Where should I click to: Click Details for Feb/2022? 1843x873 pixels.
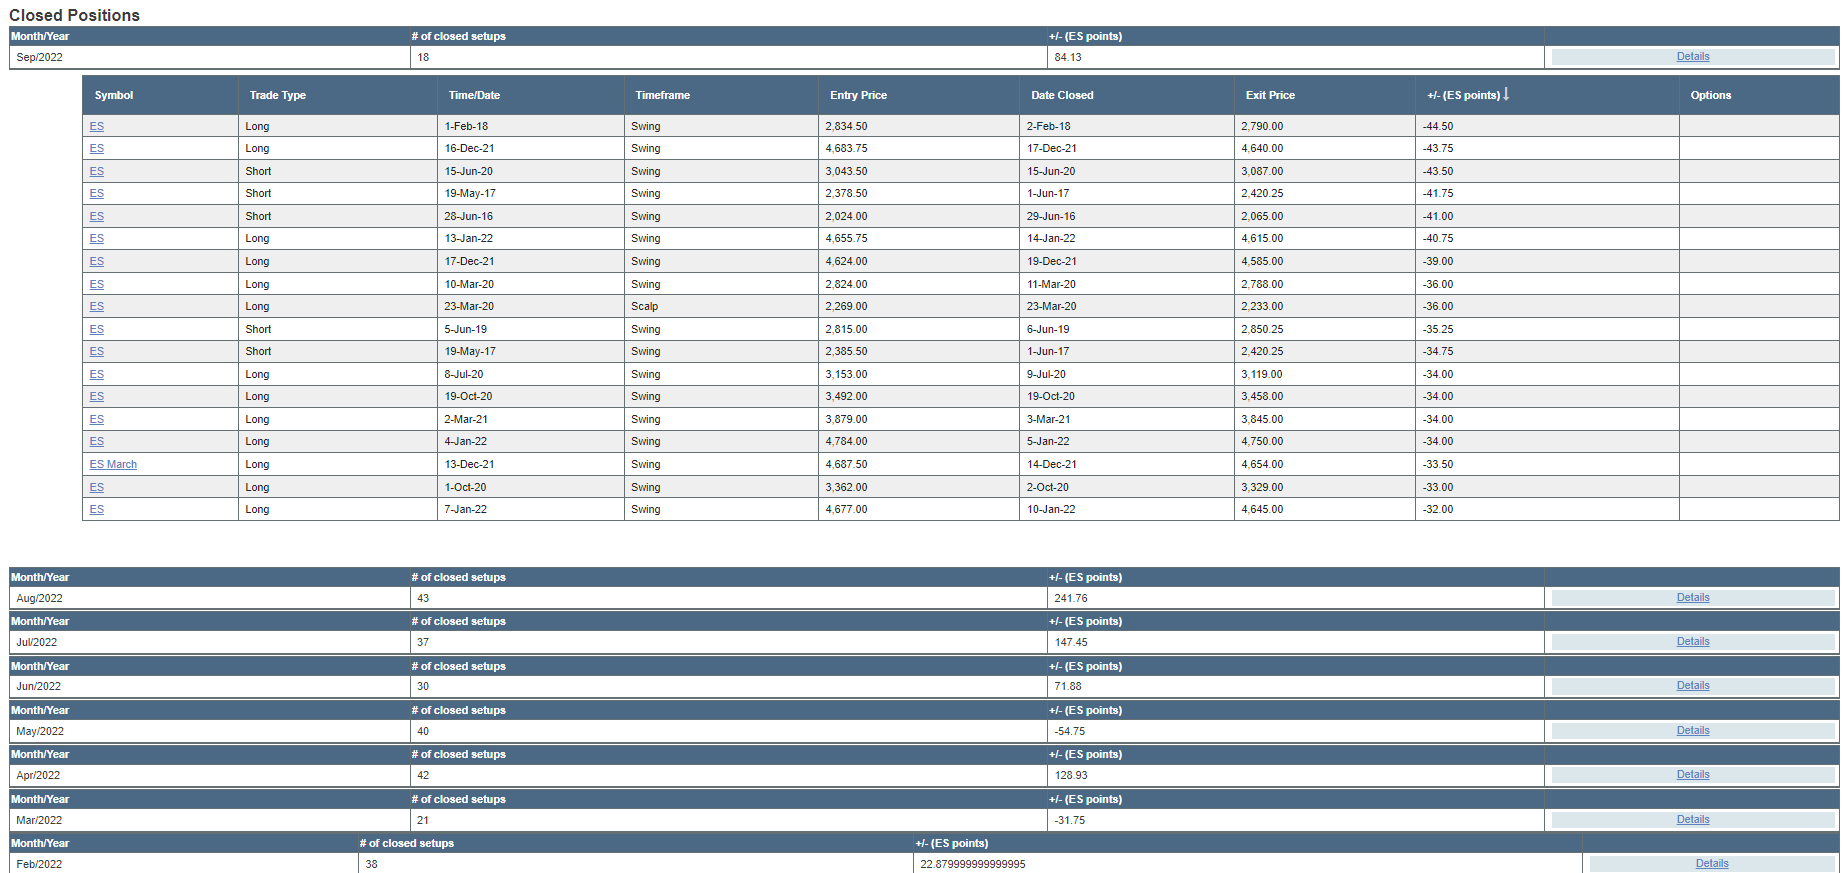(x=1711, y=864)
